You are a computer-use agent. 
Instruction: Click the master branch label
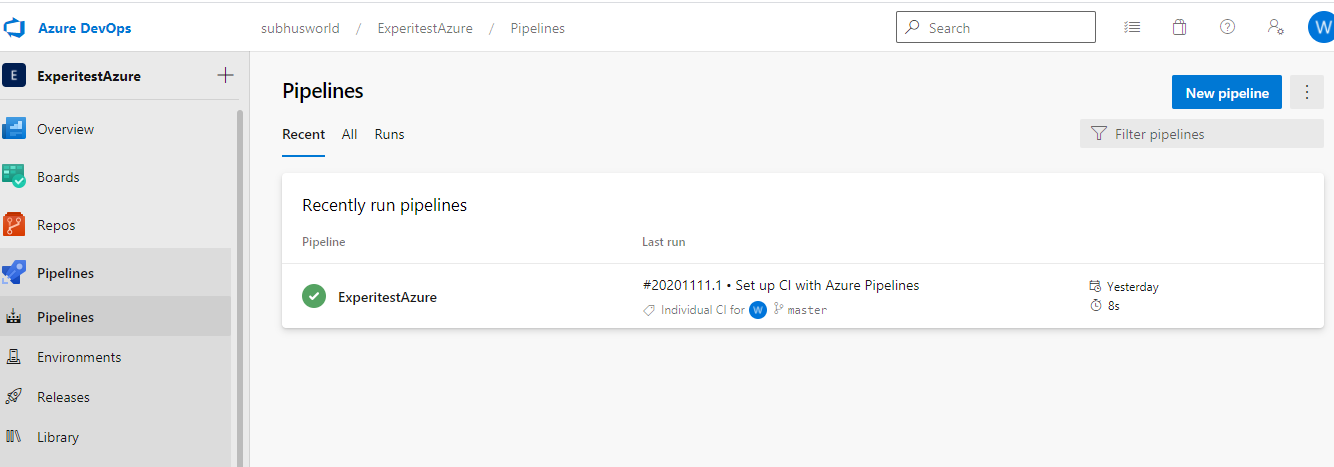coord(807,310)
